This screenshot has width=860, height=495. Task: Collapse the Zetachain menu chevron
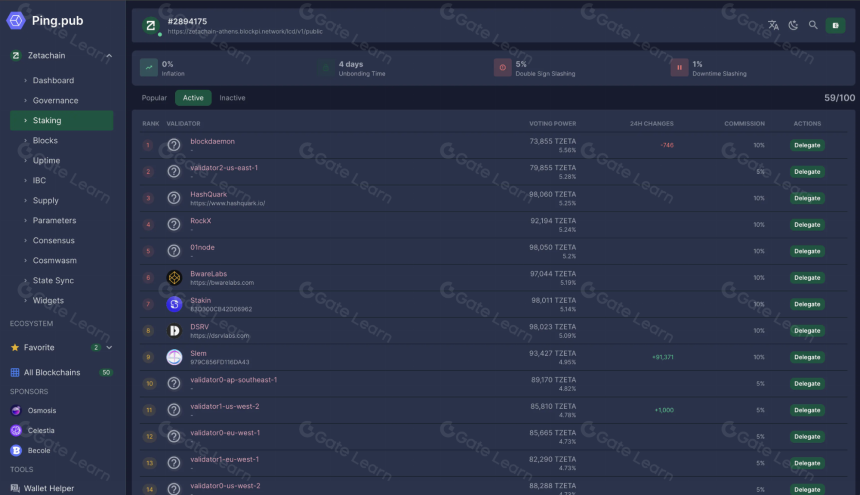(109, 55)
